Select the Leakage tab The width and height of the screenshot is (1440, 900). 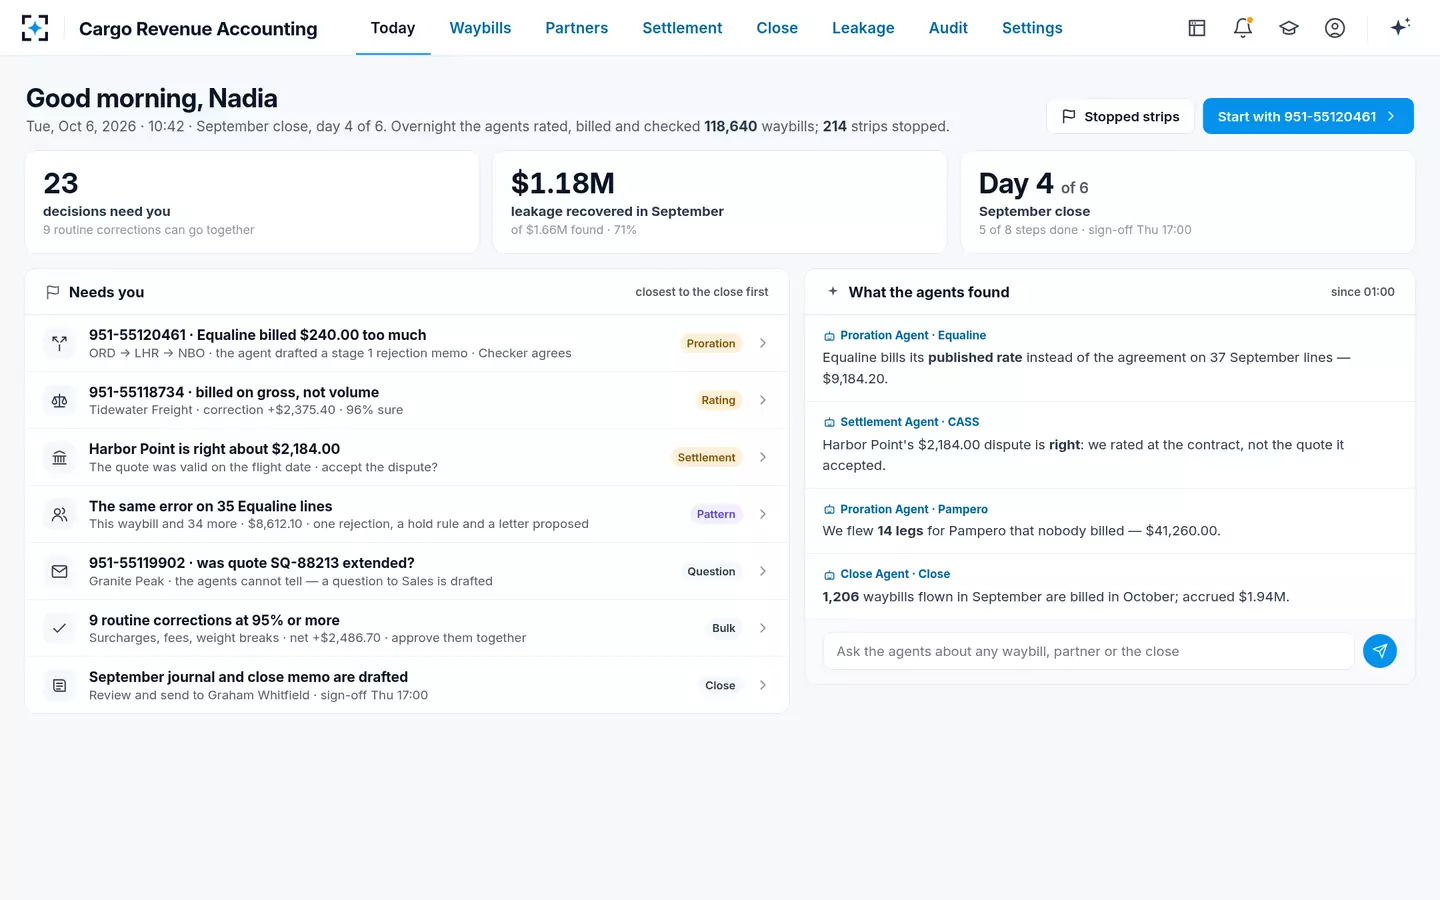(x=863, y=28)
